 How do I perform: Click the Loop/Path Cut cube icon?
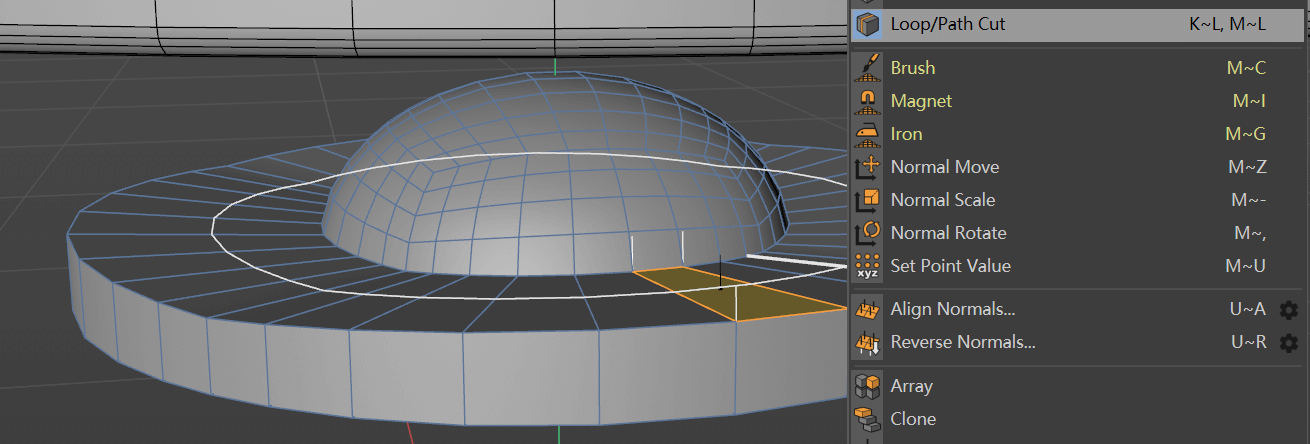coord(867,25)
